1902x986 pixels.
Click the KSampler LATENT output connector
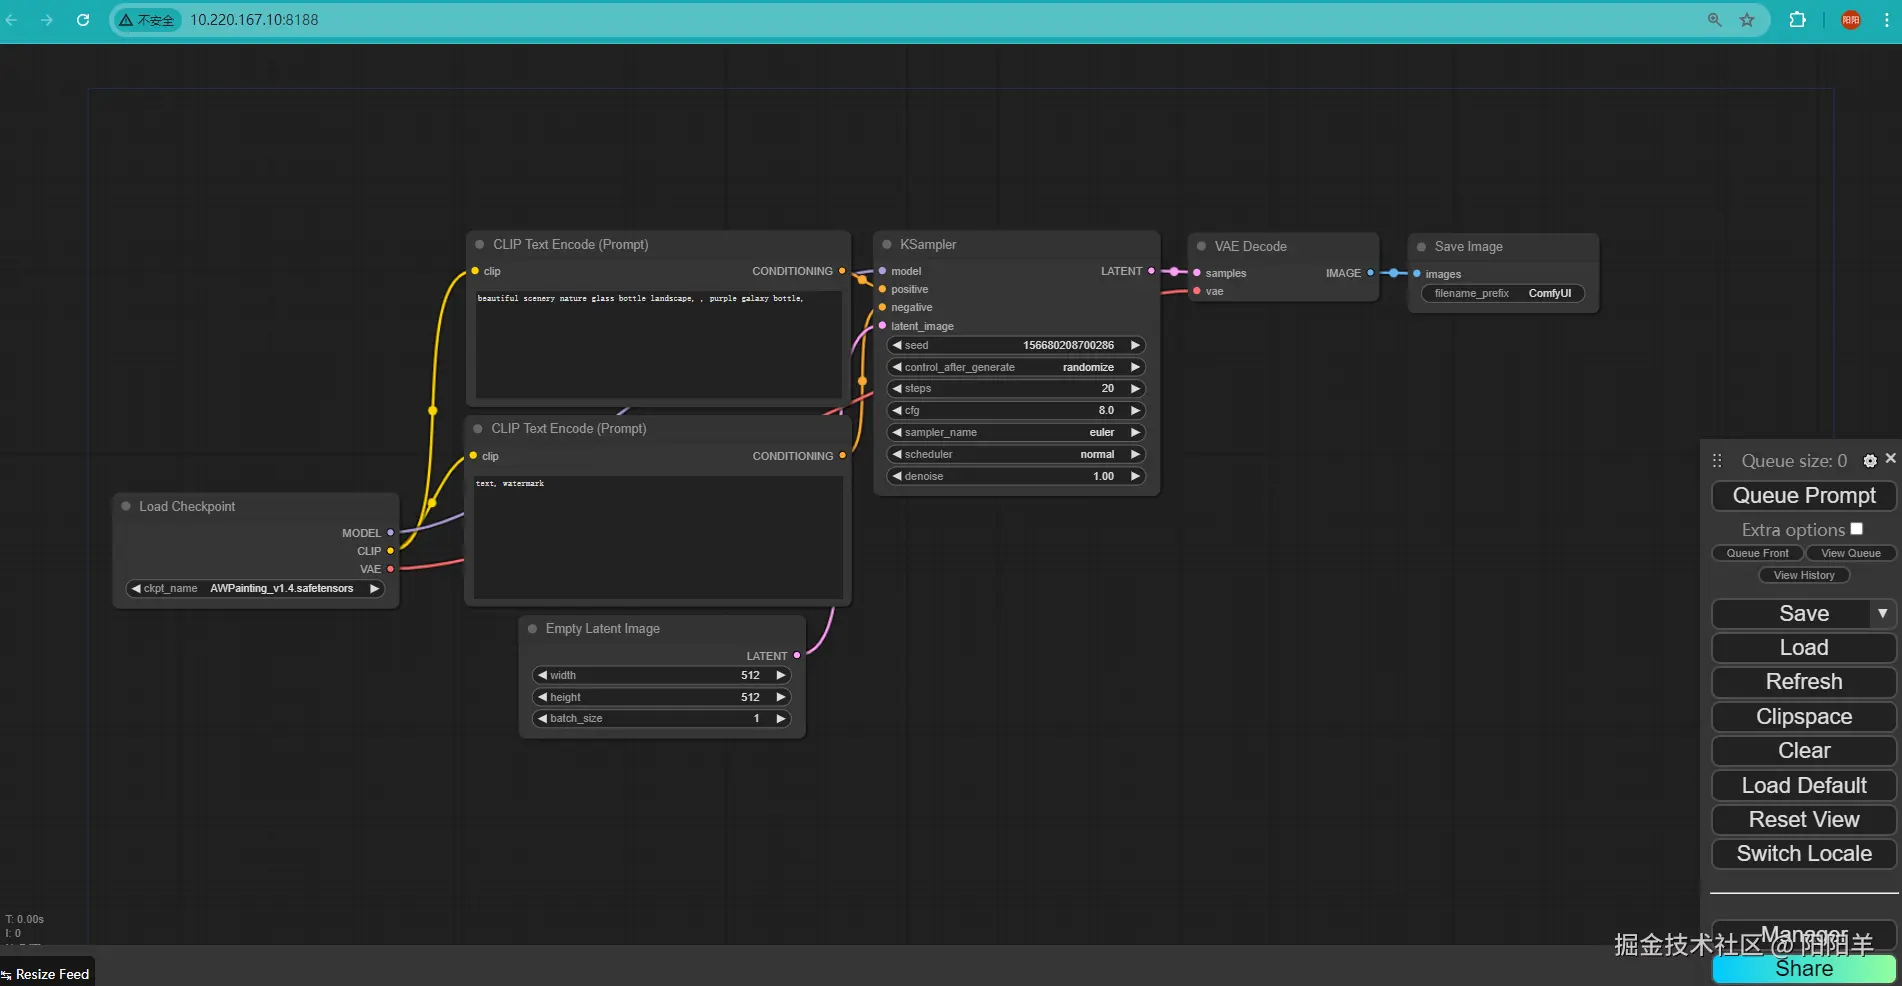click(x=1151, y=271)
